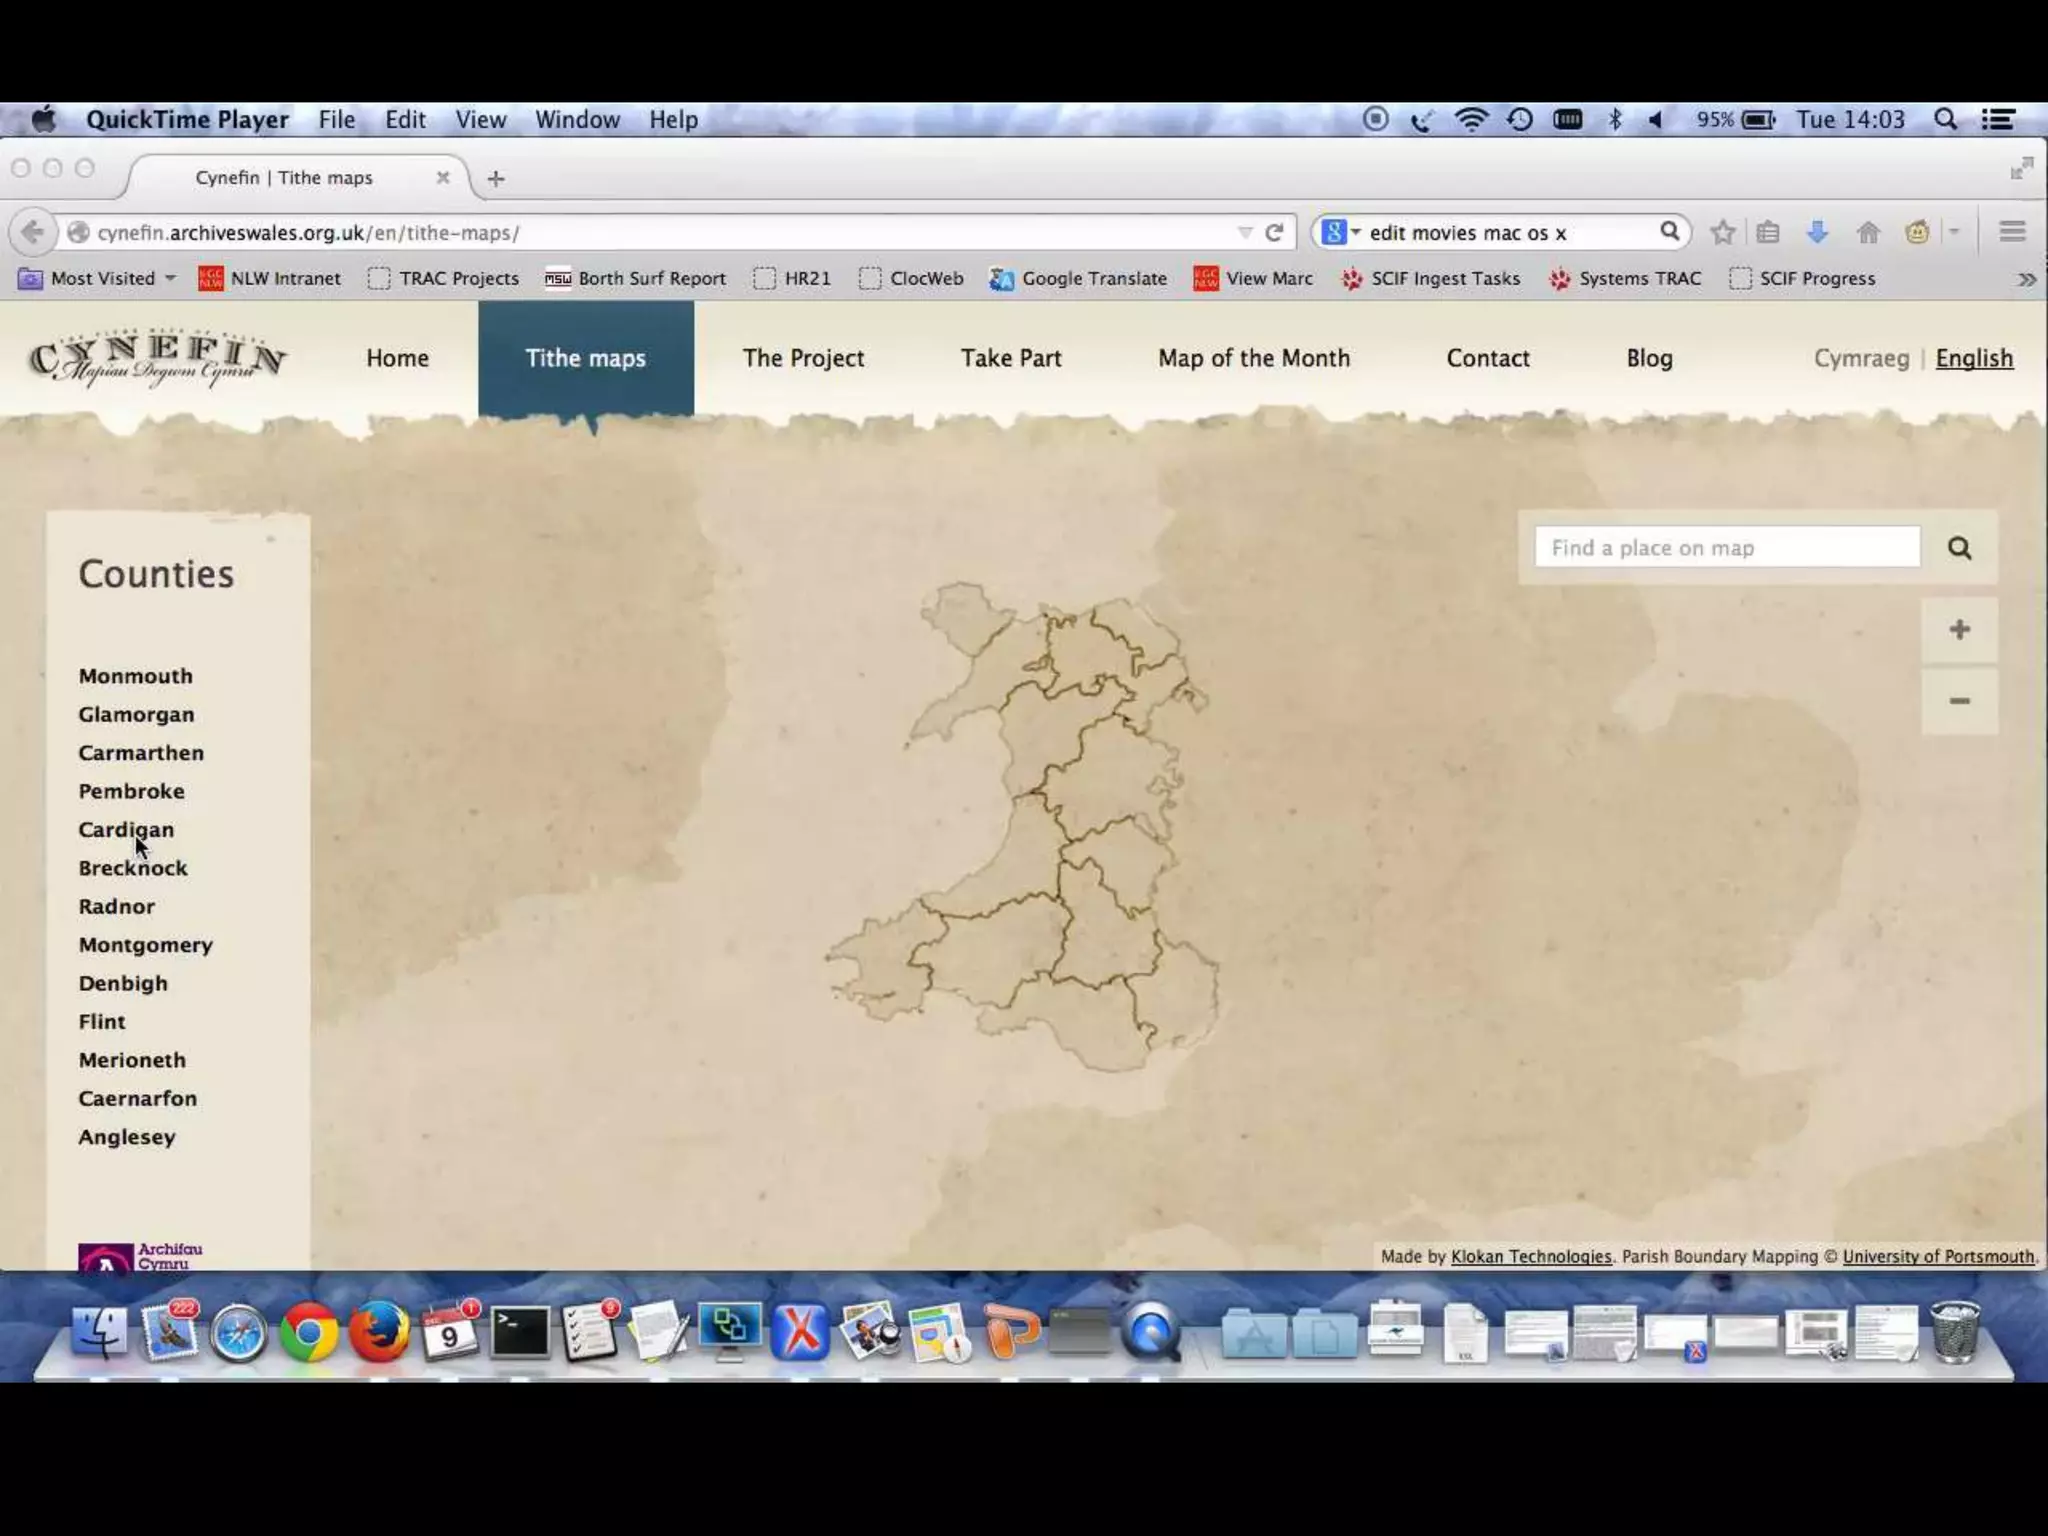Open The Project navigation tab
This screenshot has height=1536, width=2048.
pos(803,358)
